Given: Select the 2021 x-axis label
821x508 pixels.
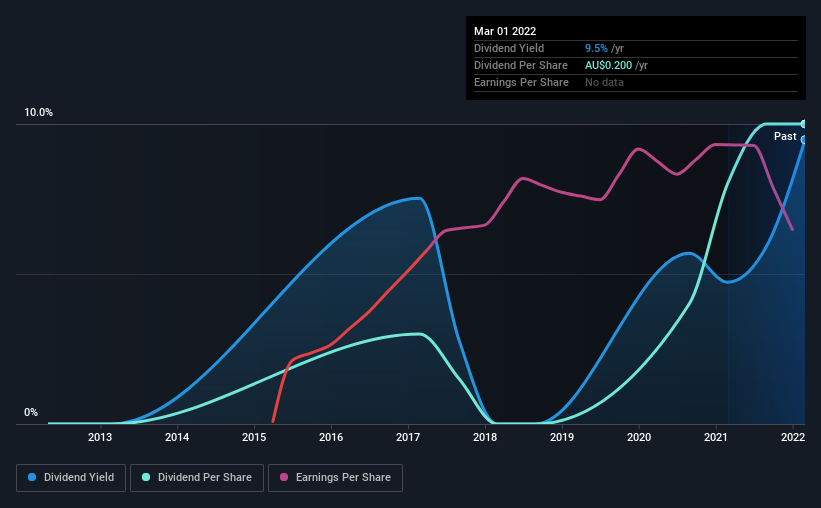Looking at the screenshot, I should [x=716, y=437].
